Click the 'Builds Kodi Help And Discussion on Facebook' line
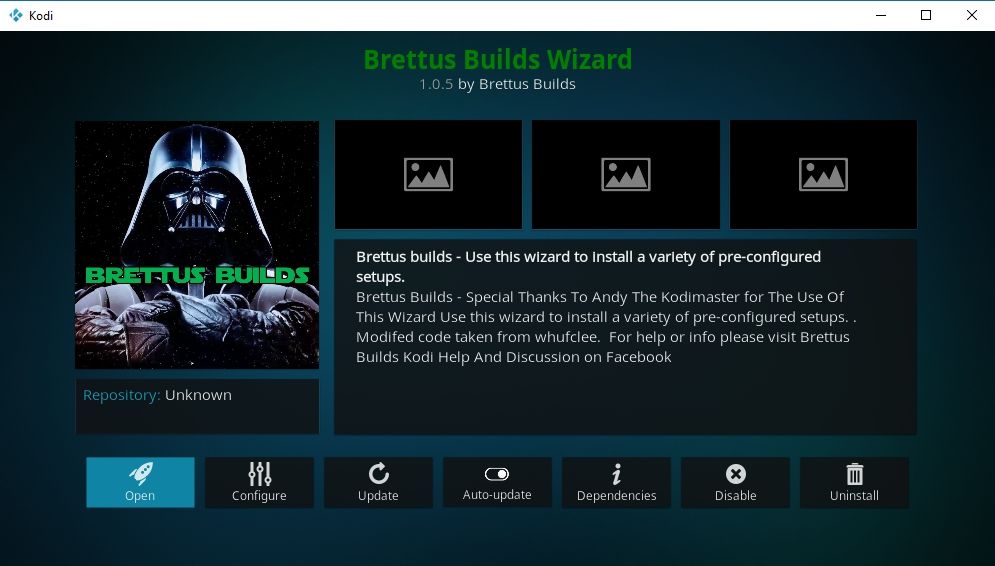The image size is (995, 566). [513, 357]
